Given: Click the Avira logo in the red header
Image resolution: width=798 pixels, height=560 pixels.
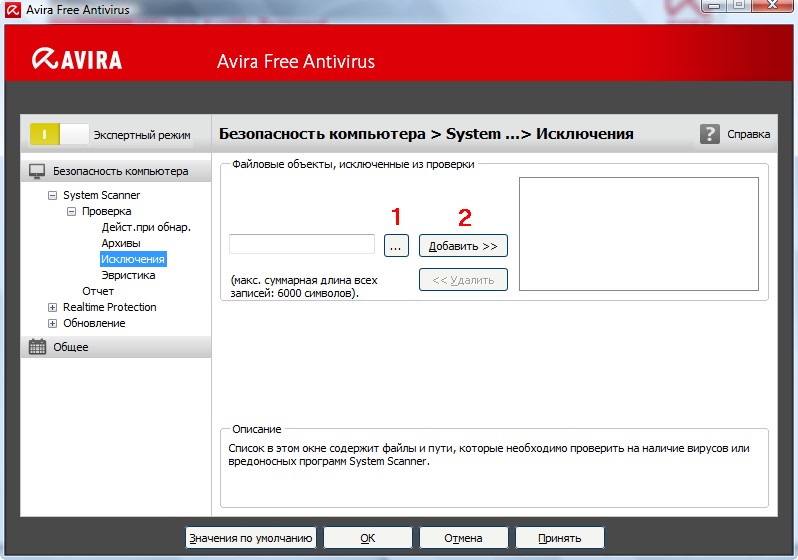Looking at the screenshot, I should pyautogui.click(x=77, y=59).
